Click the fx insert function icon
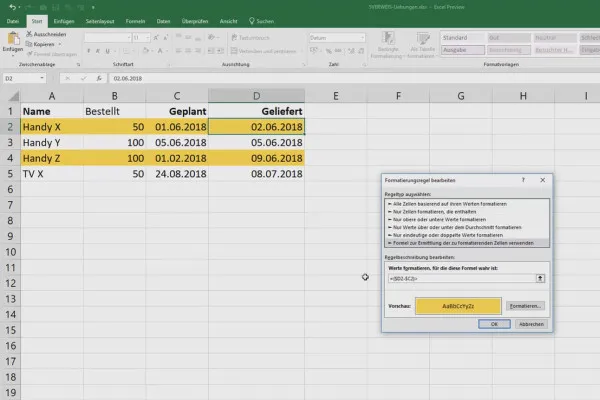Screen dimensions: 600x400 coord(99,78)
